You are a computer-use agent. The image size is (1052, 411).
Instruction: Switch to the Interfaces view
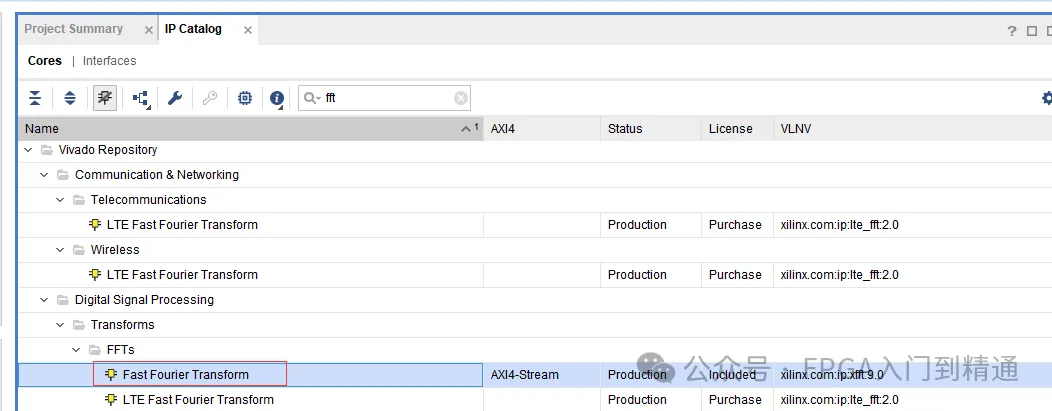tap(109, 60)
